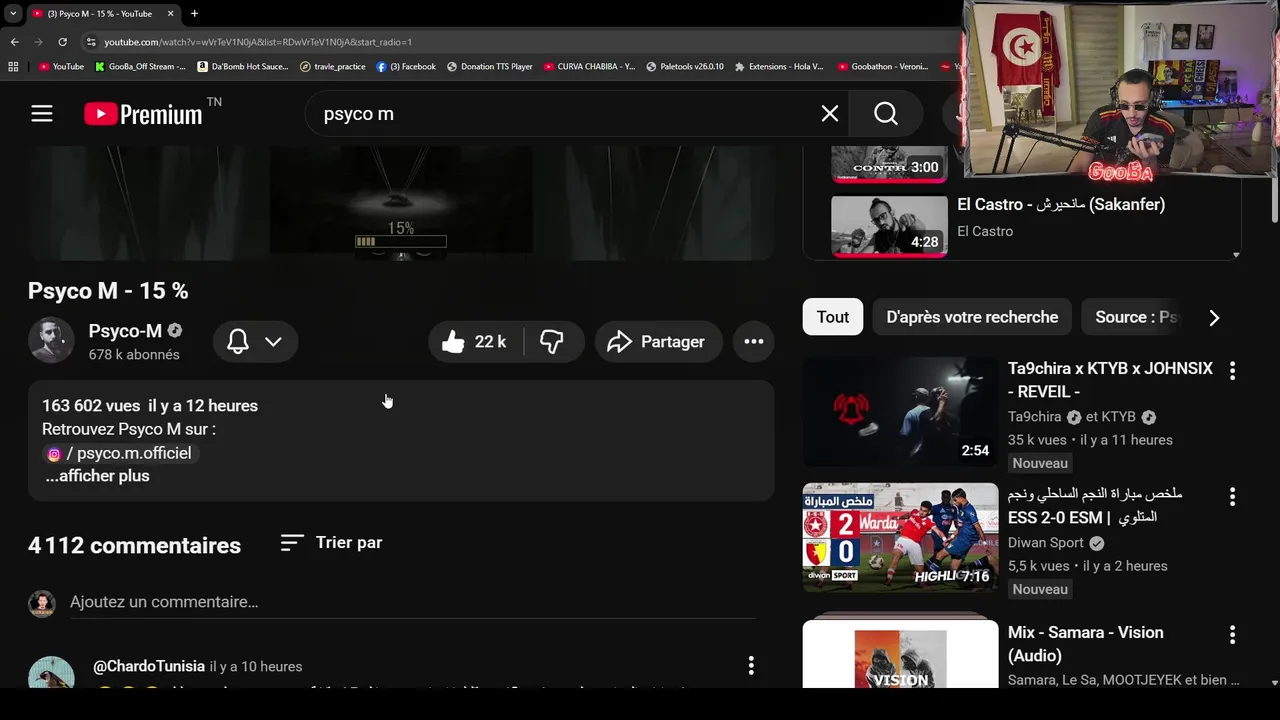This screenshot has height=720, width=1280.
Task: Add a comment in Ajoutez un commentaire field
Action: 412,602
